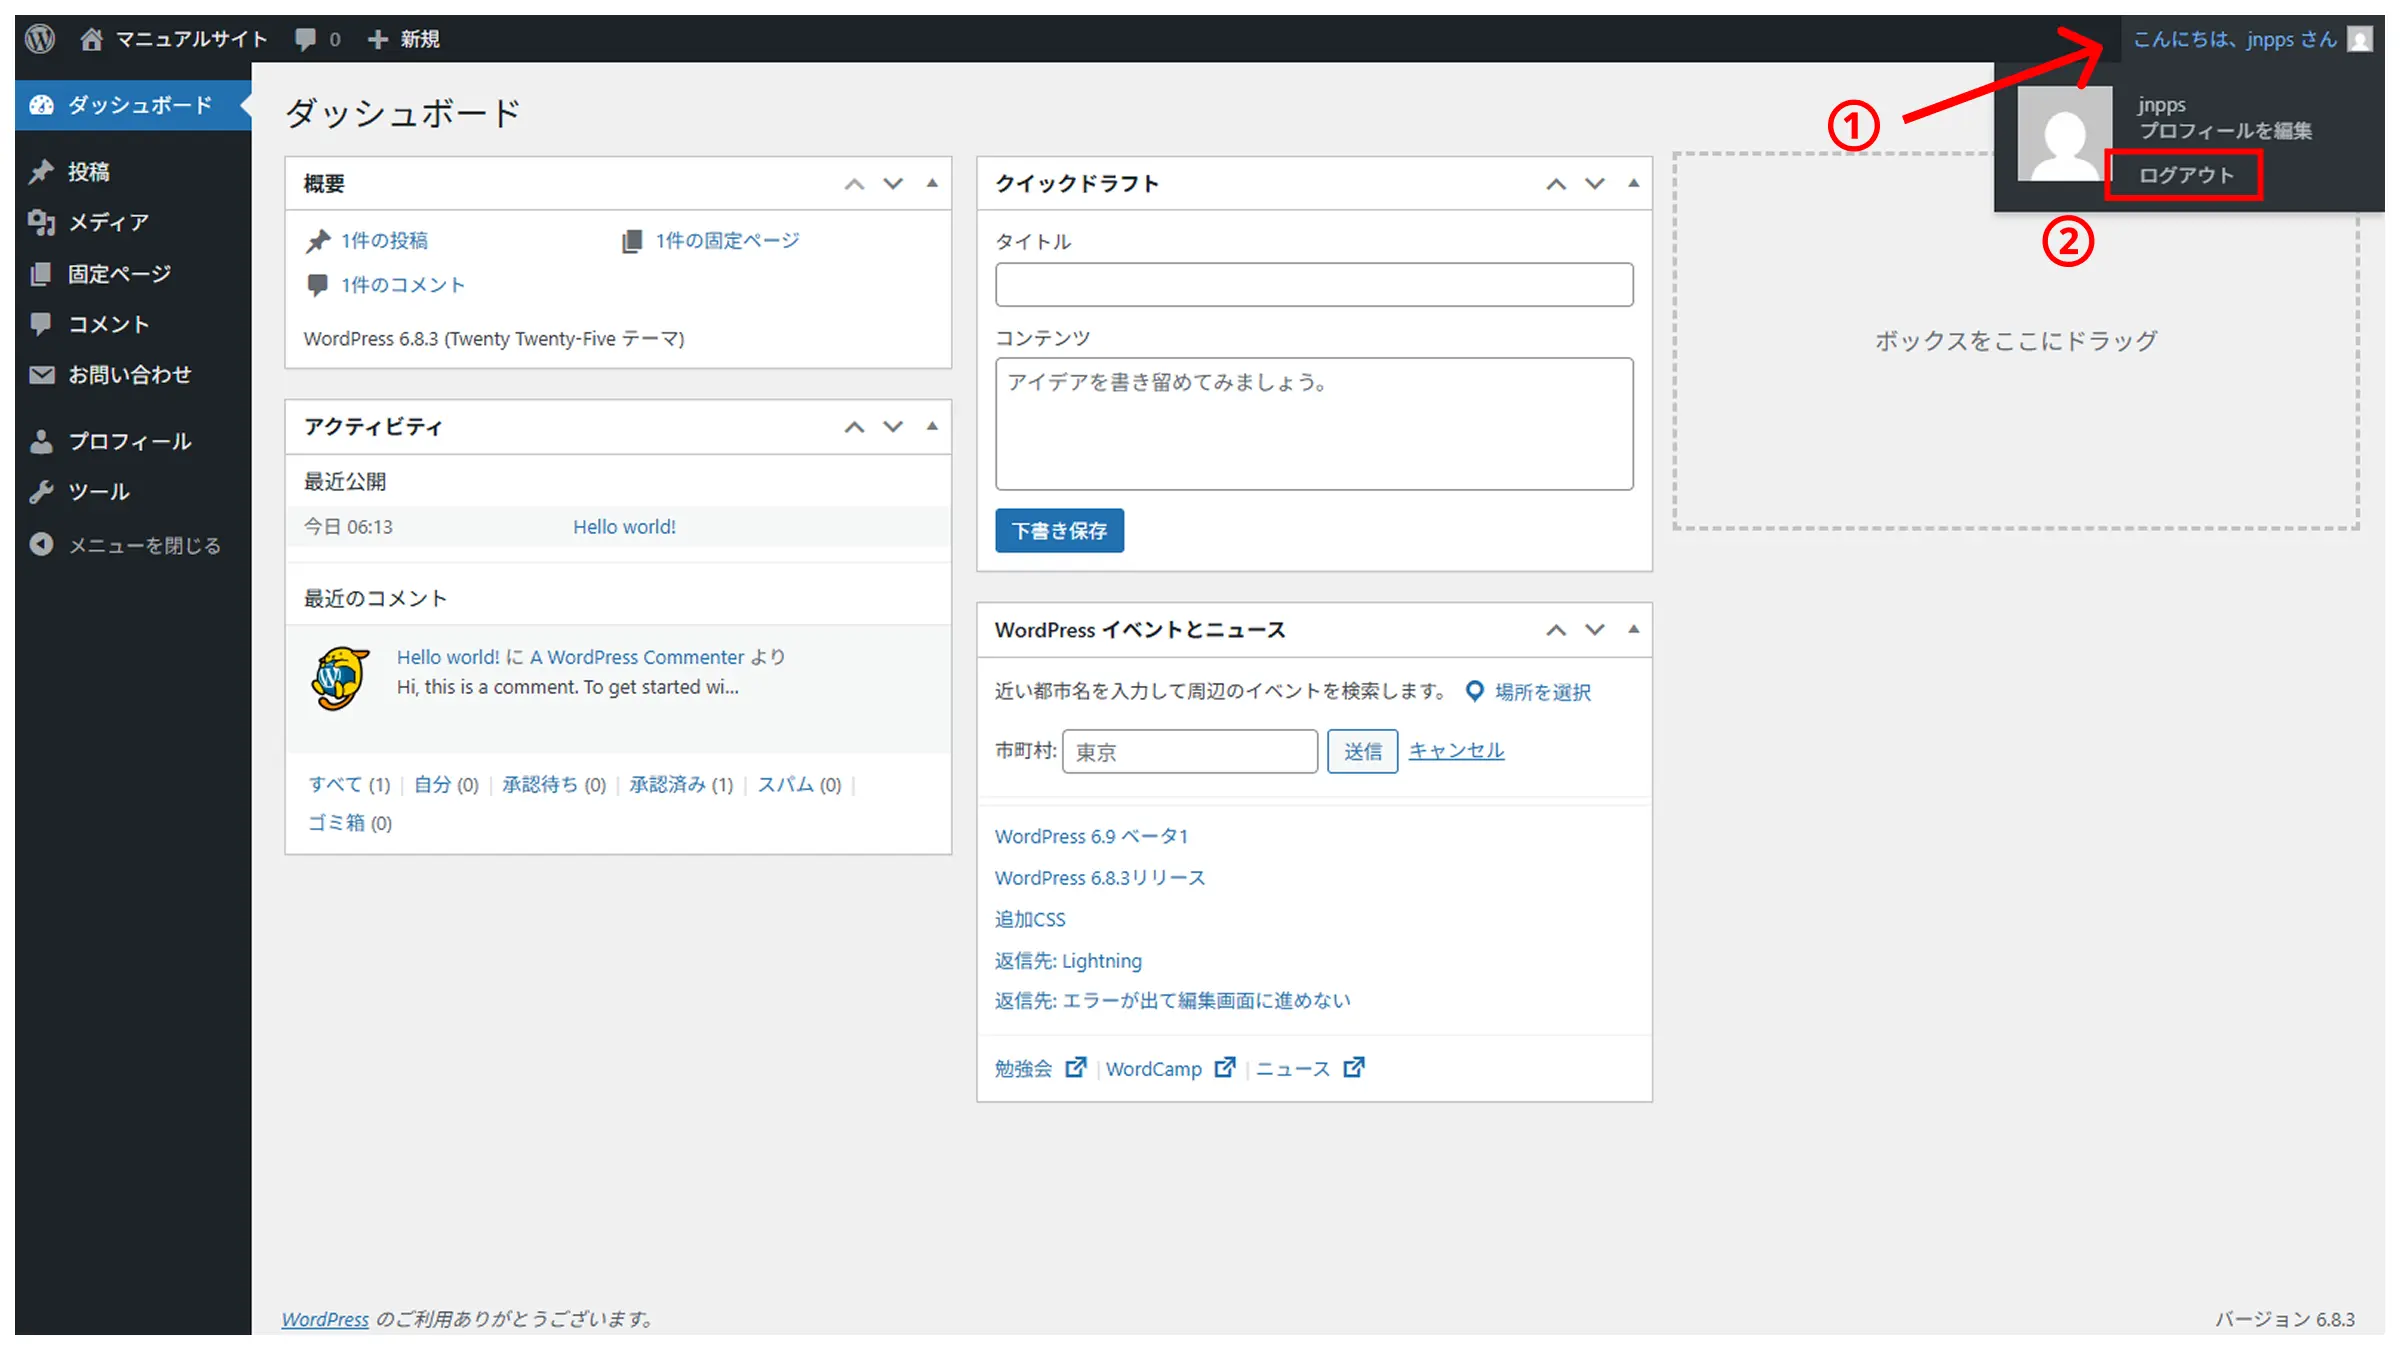Click the comments bubble icon in the admin bar

click(305, 39)
